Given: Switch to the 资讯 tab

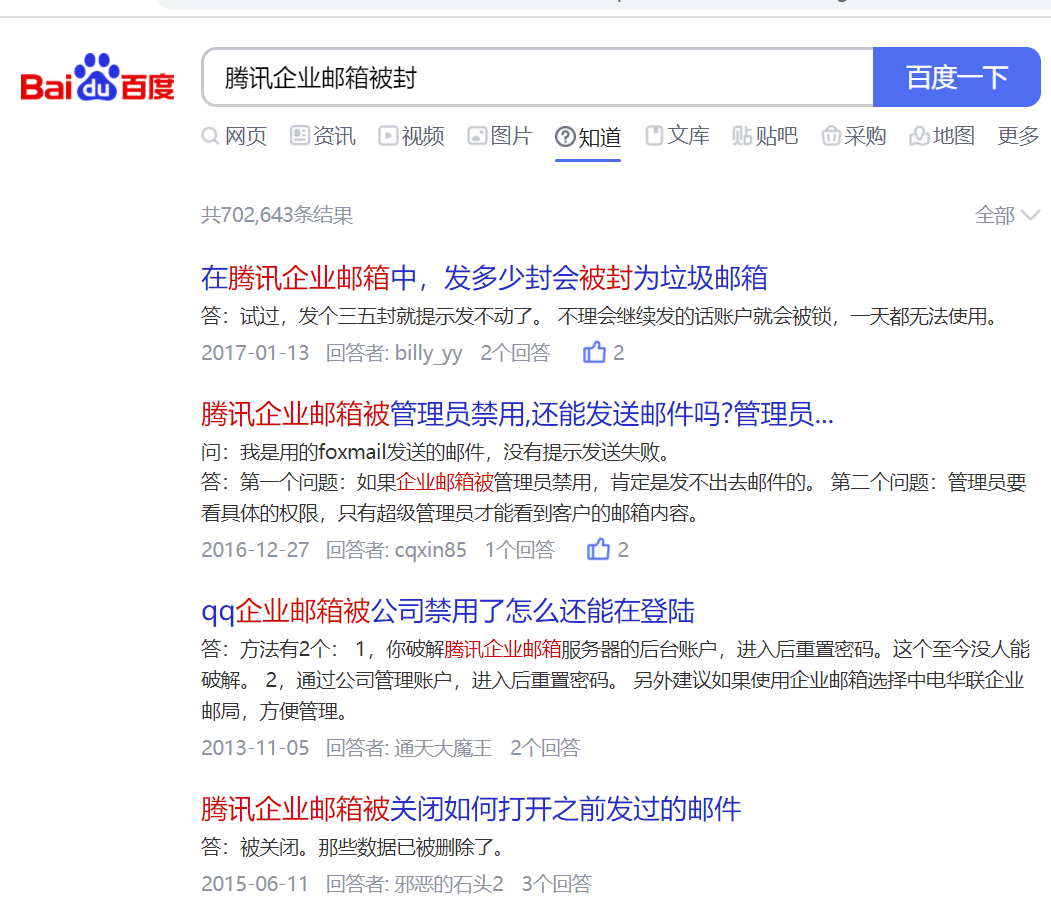Looking at the screenshot, I should (323, 136).
